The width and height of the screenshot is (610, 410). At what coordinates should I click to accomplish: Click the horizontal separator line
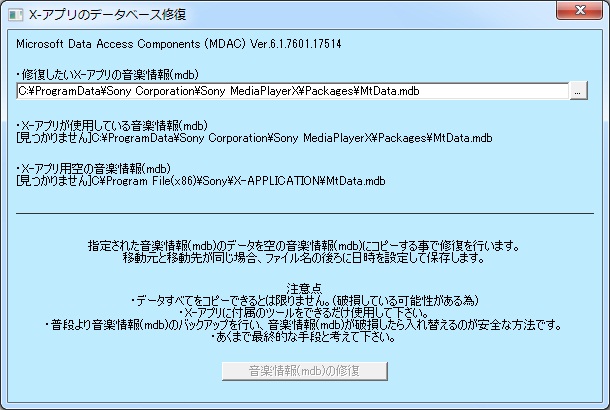pos(304,212)
